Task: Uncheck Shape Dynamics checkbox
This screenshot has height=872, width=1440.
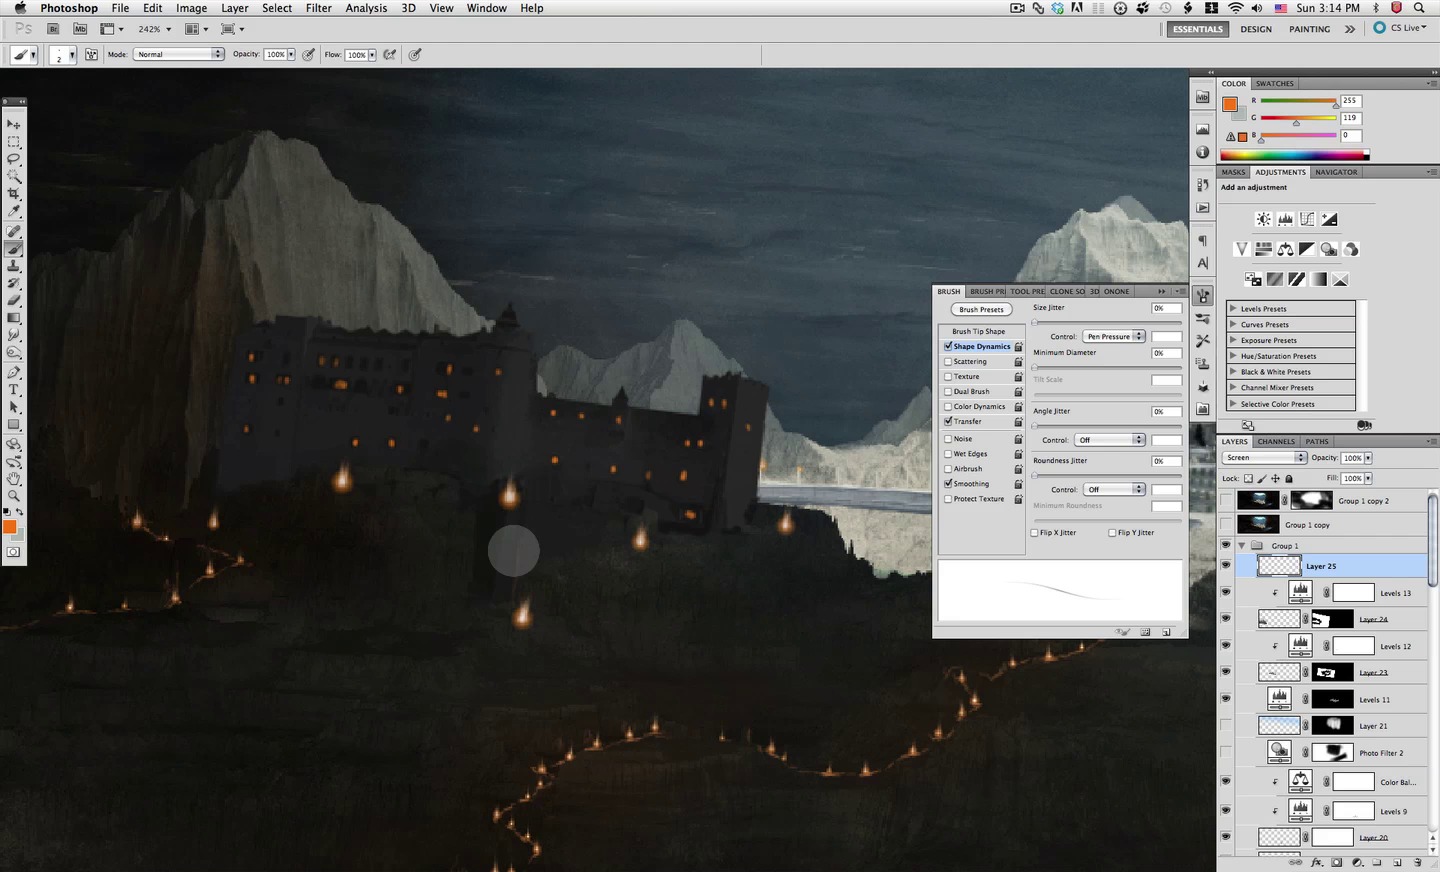Action: (x=948, y=346)
